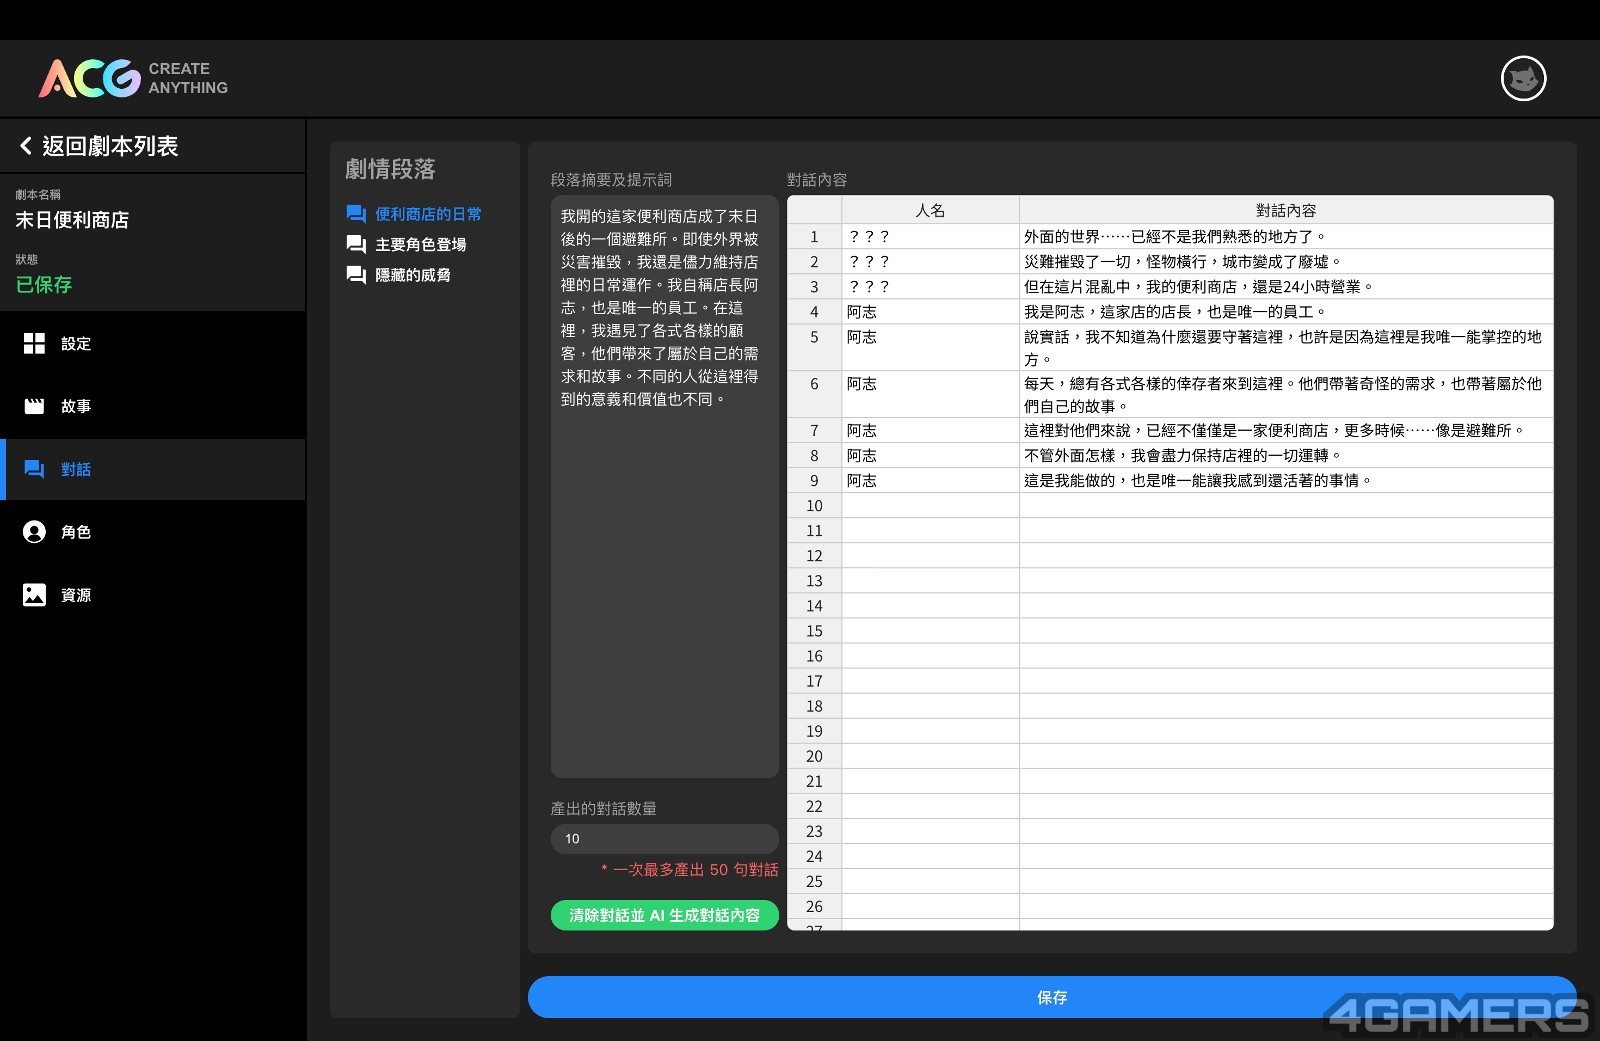Click the 對話內容 column header
This screenshot has width=1600, height=1041.
click(x=1286, y=210)
